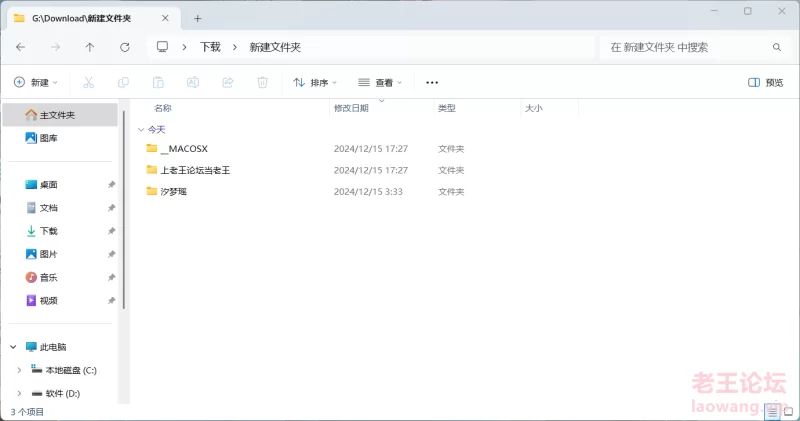Switch to large icons view in status bar

pos(788,411)
